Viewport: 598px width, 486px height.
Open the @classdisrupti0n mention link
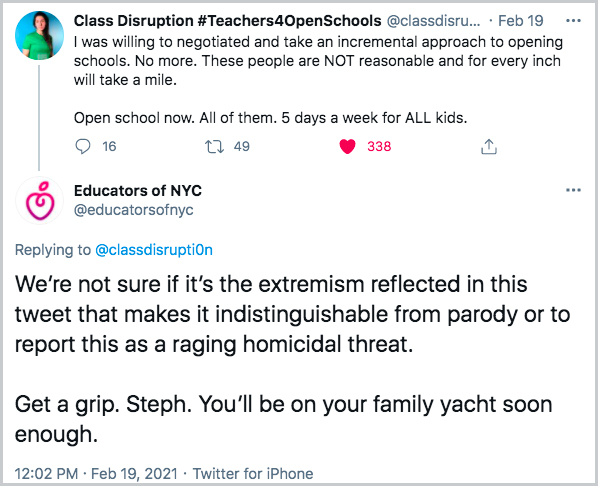pyautogui.click(x=154, y=250)
